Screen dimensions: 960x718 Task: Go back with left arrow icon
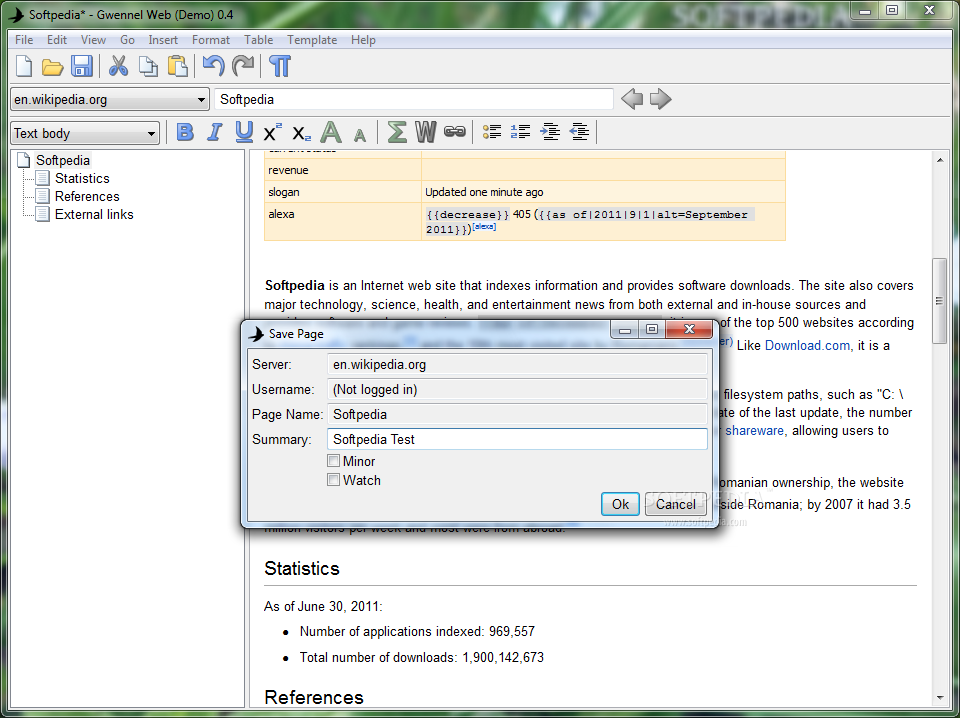[632, 99]
